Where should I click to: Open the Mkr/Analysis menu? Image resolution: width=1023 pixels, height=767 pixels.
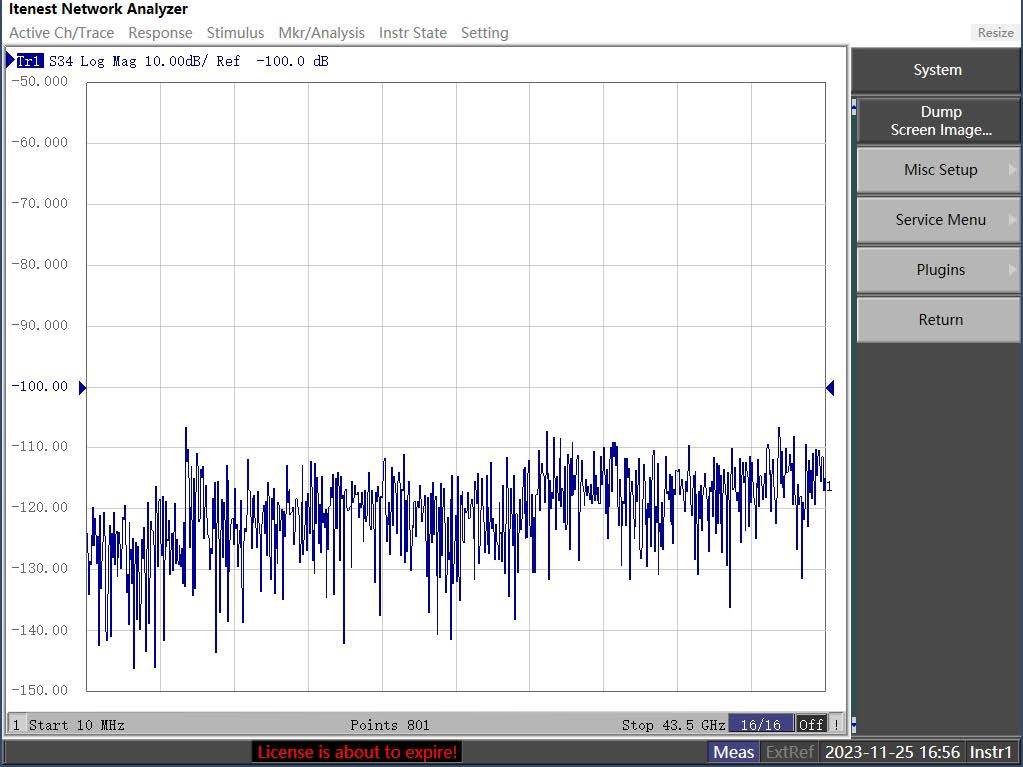(x=322, y=33)
